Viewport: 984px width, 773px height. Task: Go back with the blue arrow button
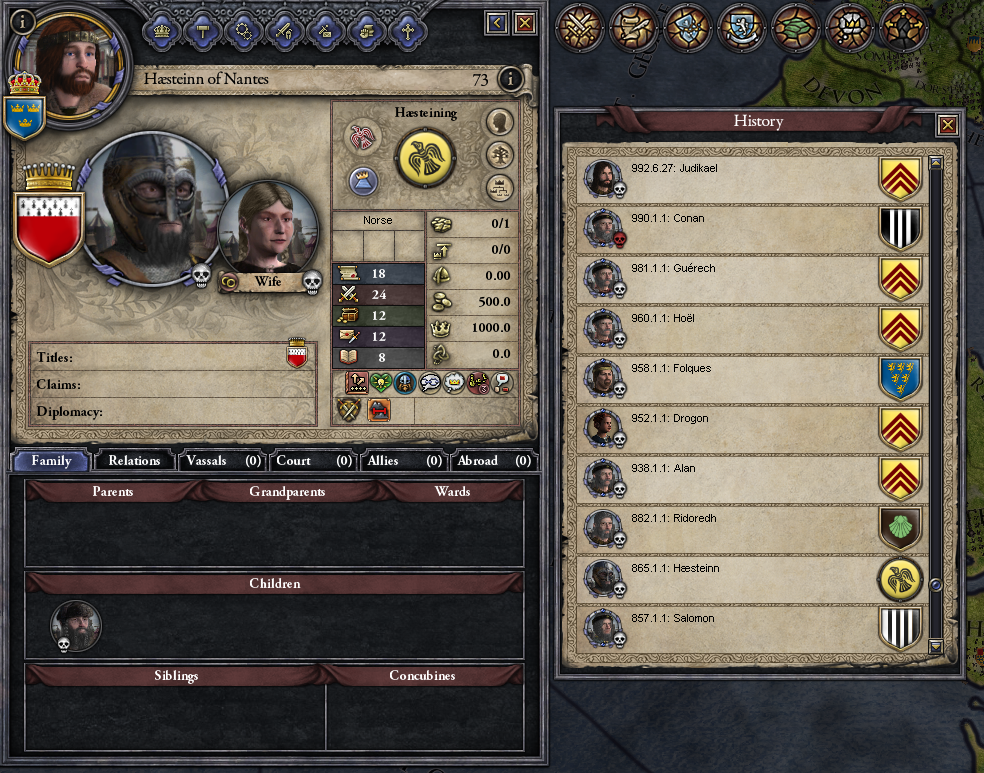(496, 23)
